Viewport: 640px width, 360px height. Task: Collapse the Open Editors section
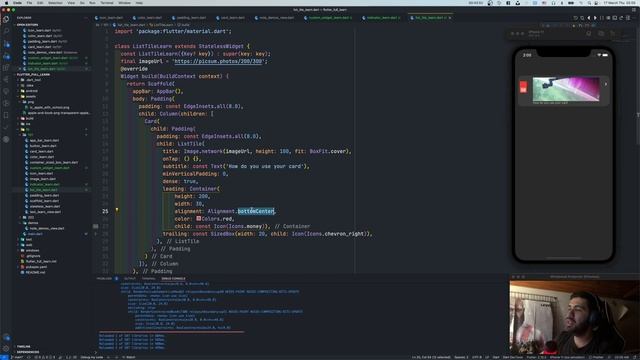(x=27, y=25)
